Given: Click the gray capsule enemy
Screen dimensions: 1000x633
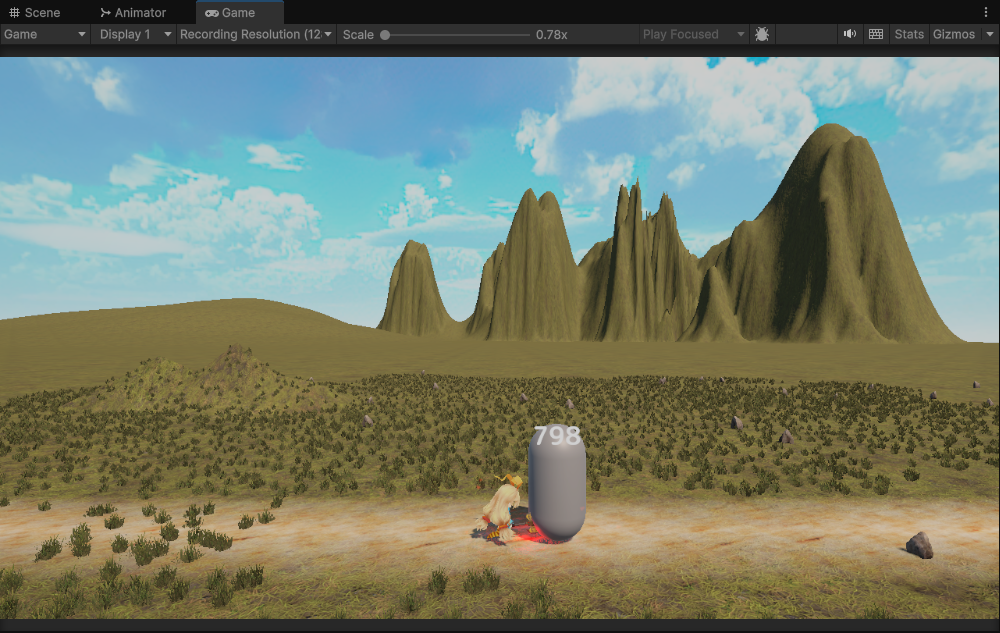Looking at the screenshot, I should (x=556, y=490).
